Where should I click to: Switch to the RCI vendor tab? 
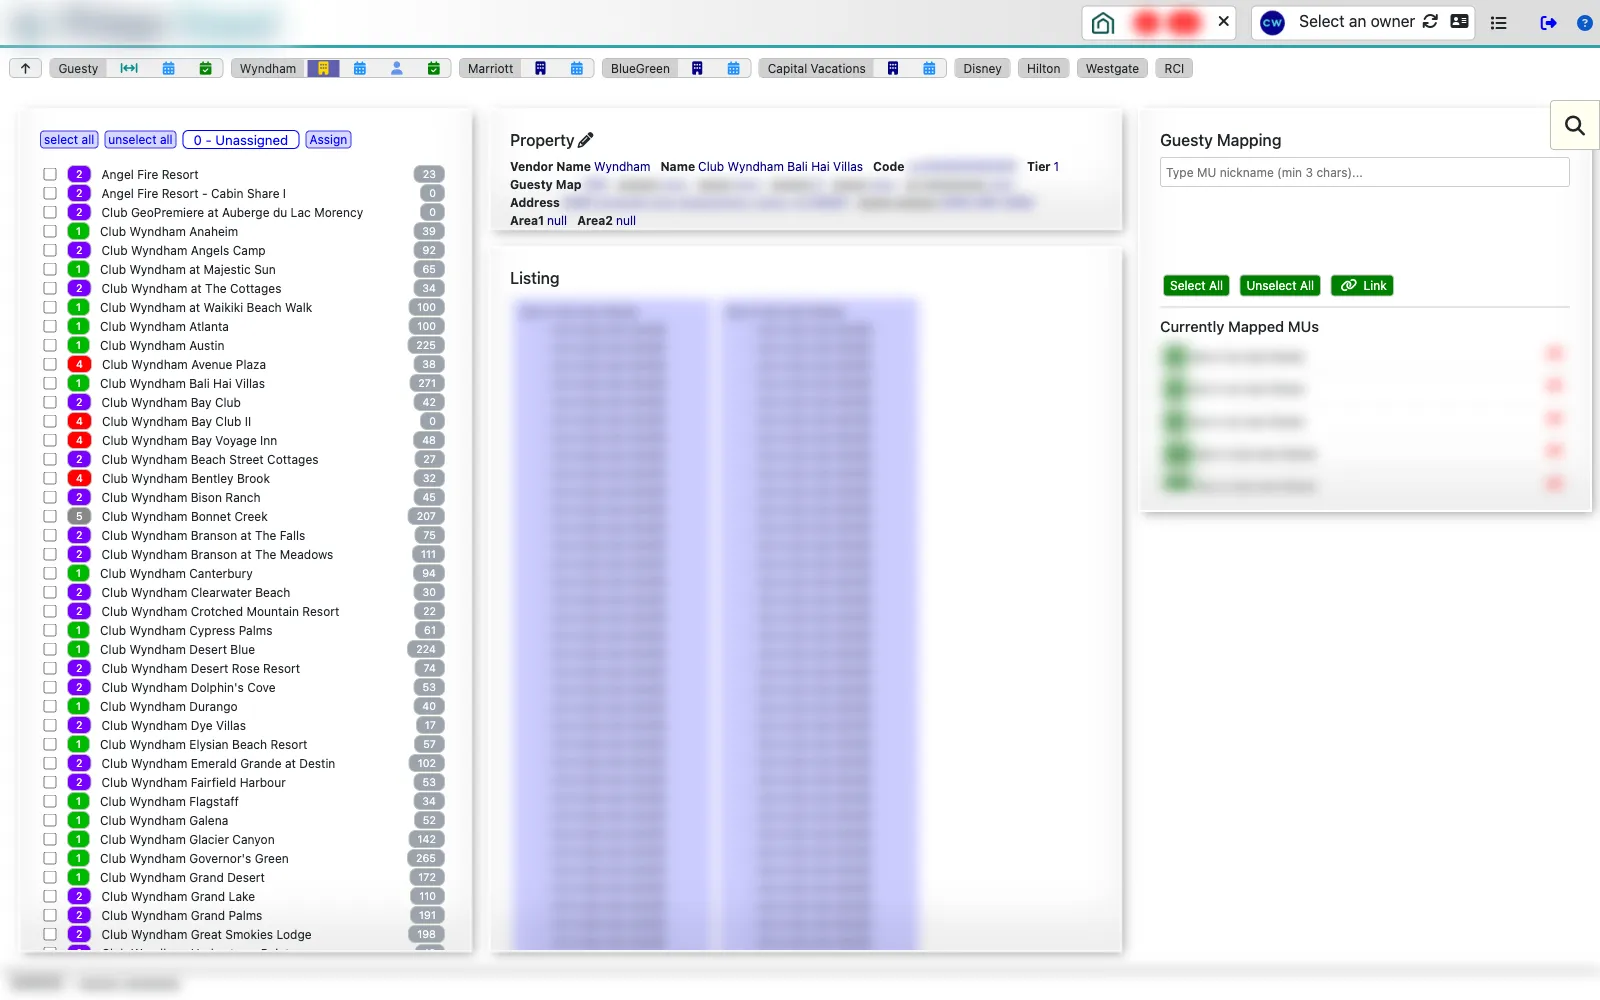click(1174, 68)
